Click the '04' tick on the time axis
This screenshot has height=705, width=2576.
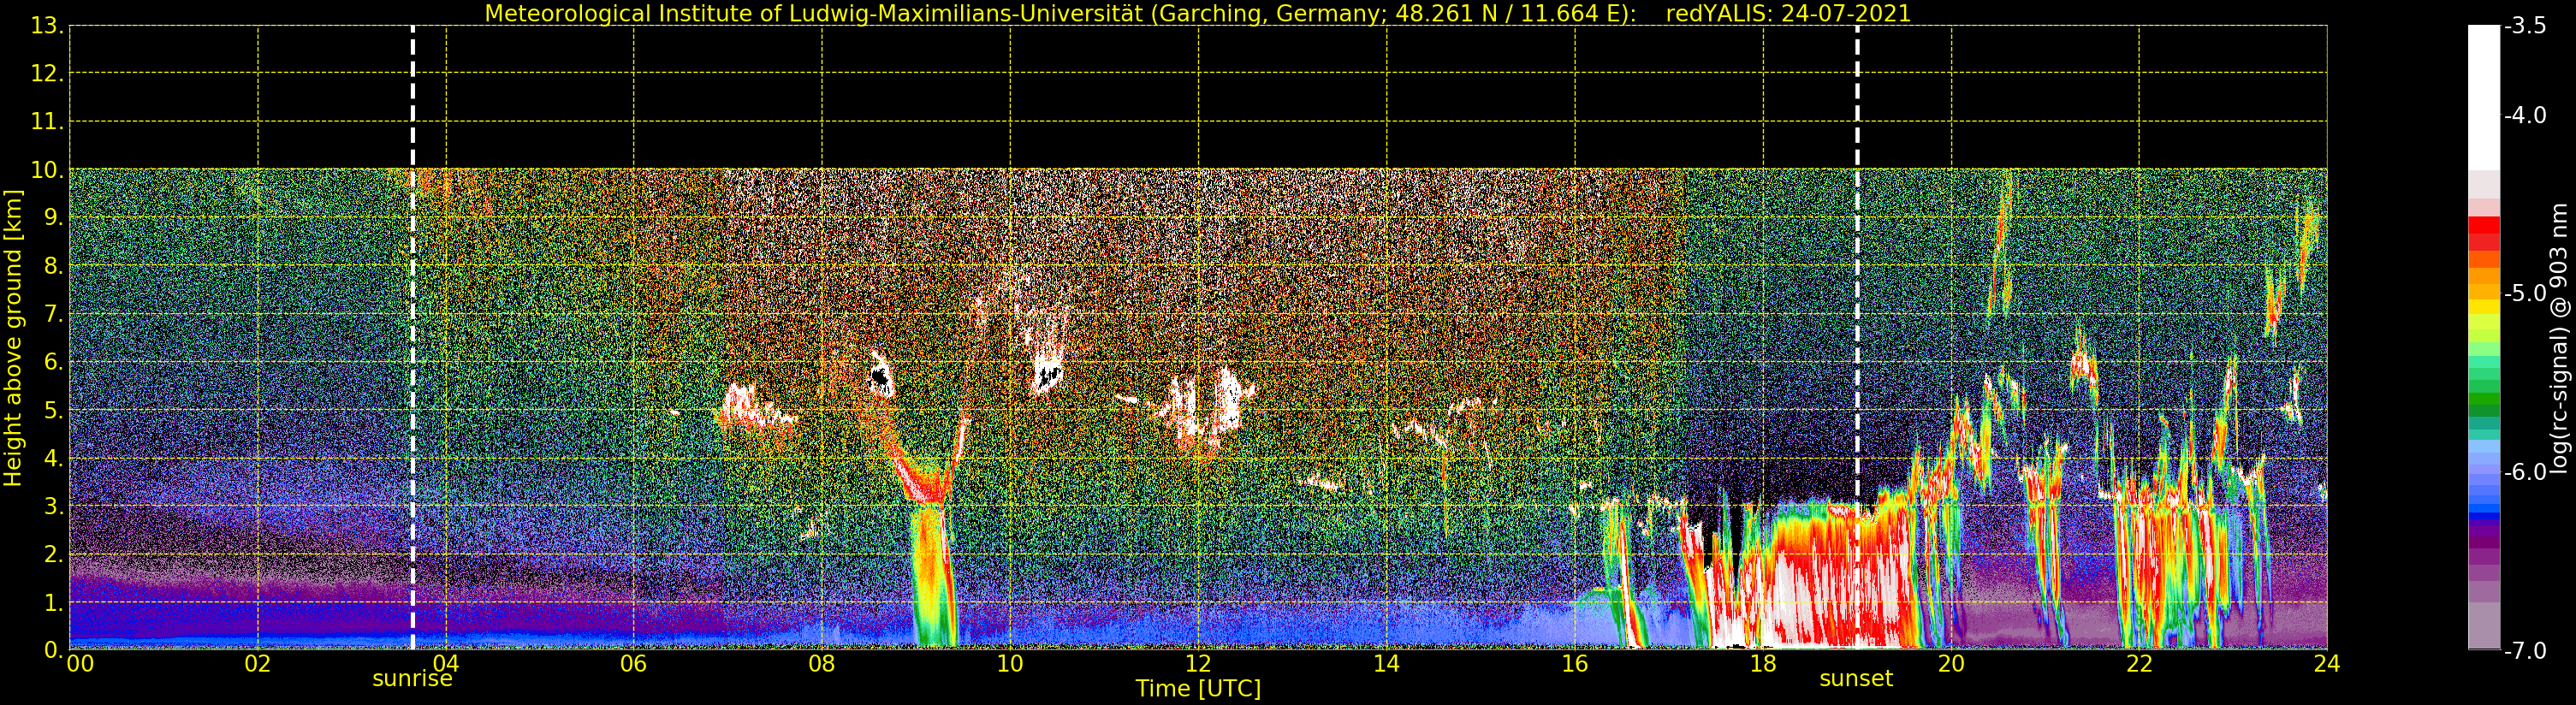point(446,664)
